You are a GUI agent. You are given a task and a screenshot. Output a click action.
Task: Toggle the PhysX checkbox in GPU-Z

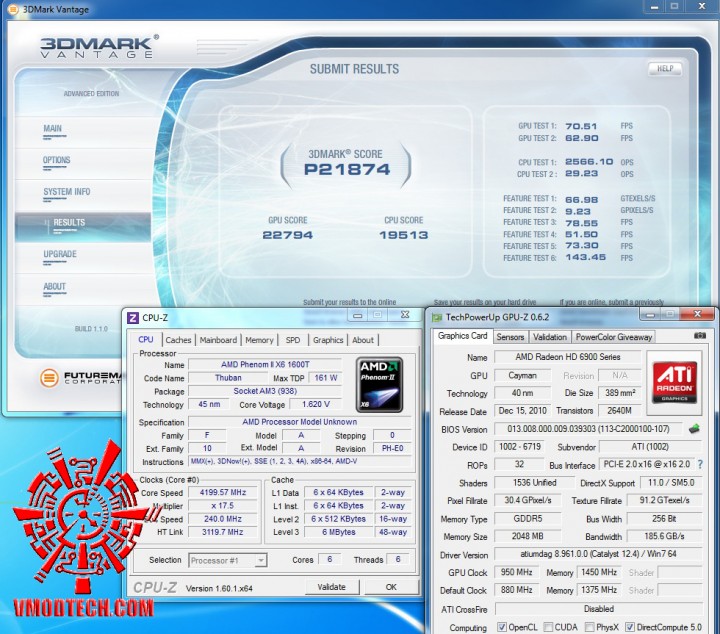click(590, 627)
